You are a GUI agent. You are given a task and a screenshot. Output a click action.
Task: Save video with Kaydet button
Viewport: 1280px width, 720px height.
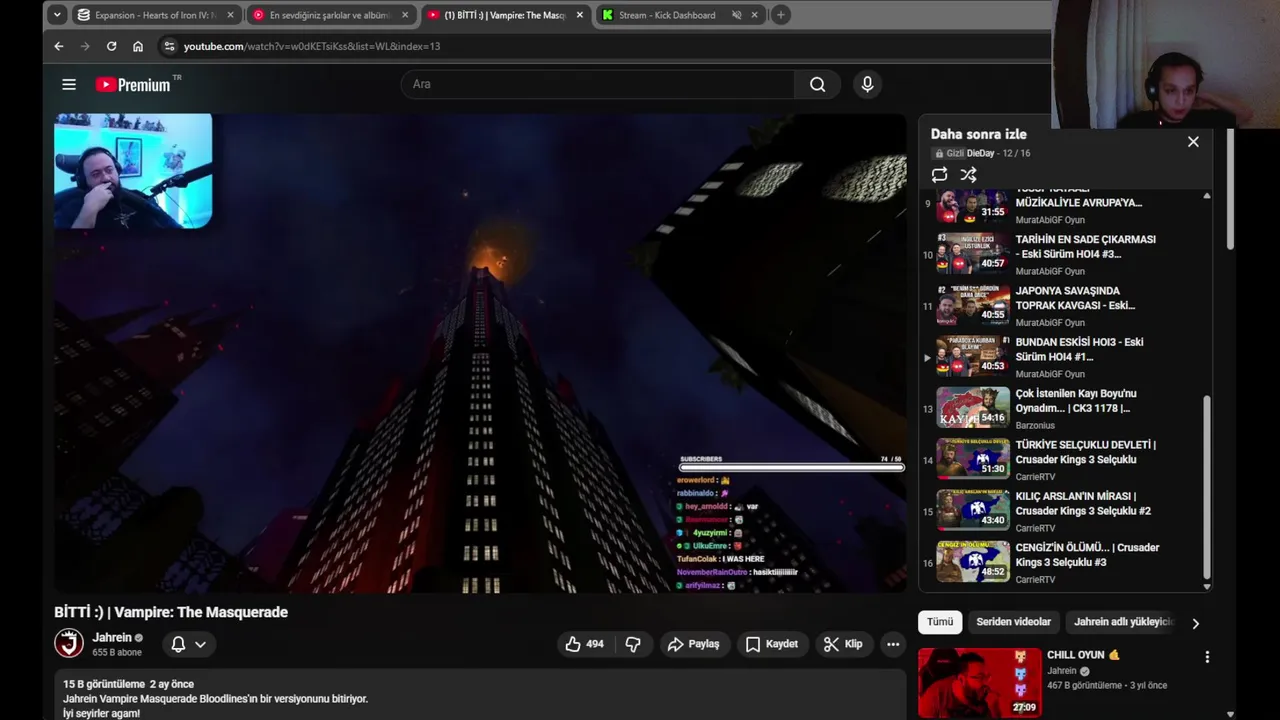772,644
